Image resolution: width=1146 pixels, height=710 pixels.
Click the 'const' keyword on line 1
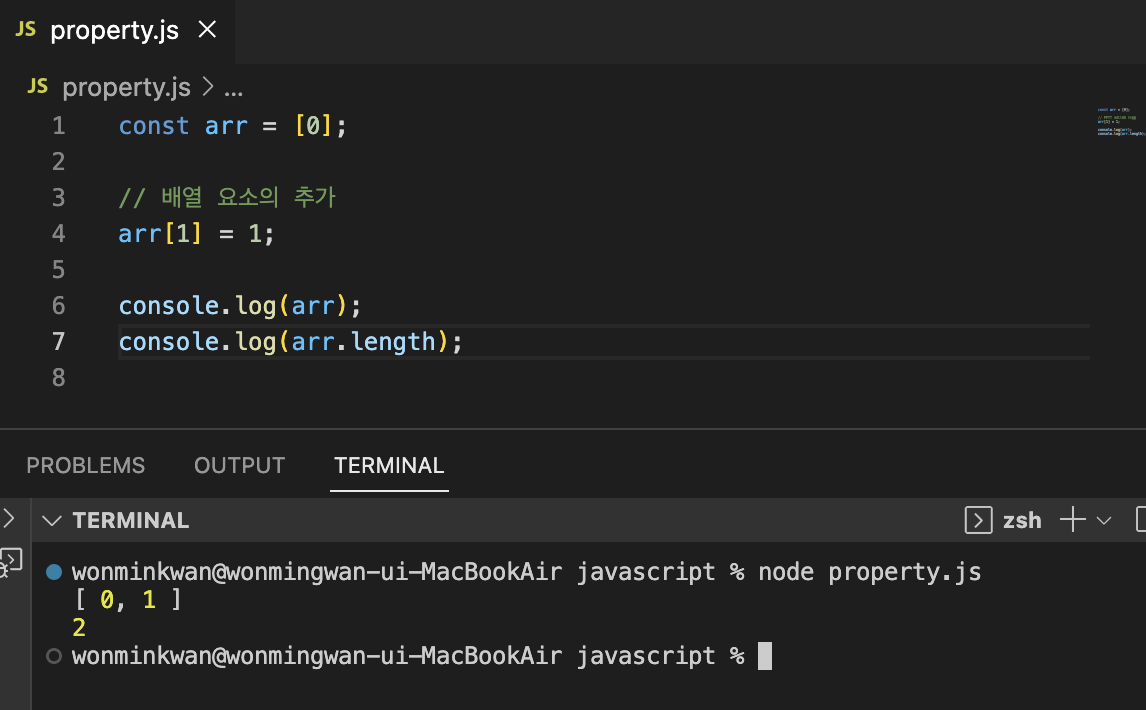(154, 126)
